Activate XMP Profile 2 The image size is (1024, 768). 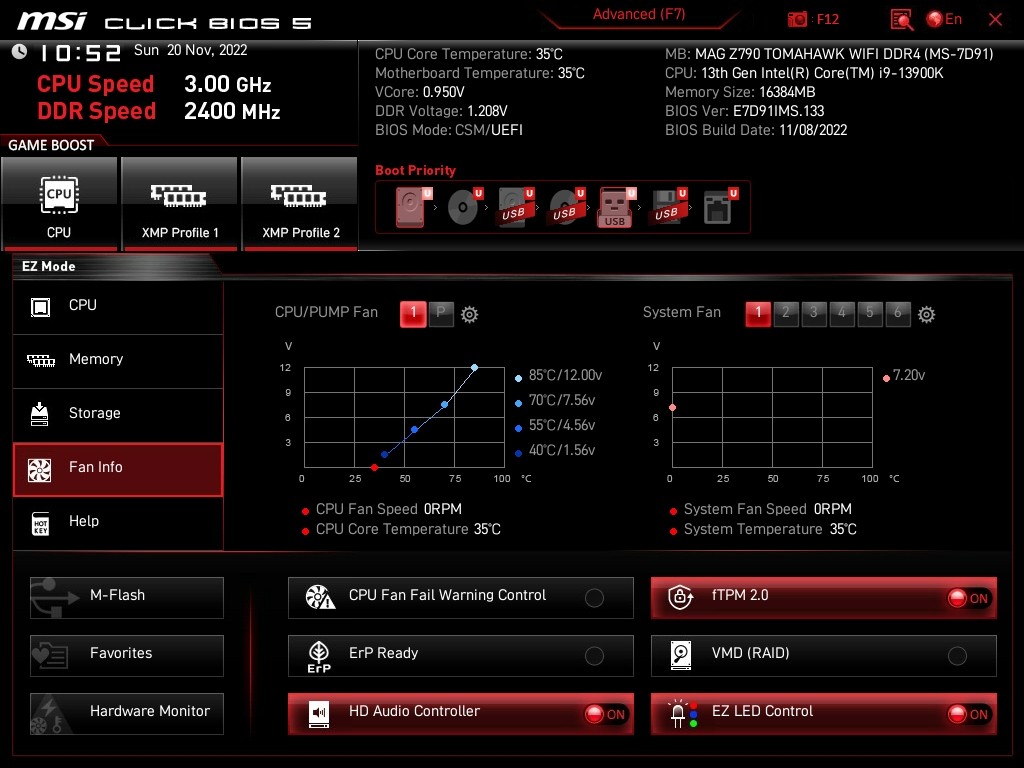[x=300, y=203]
